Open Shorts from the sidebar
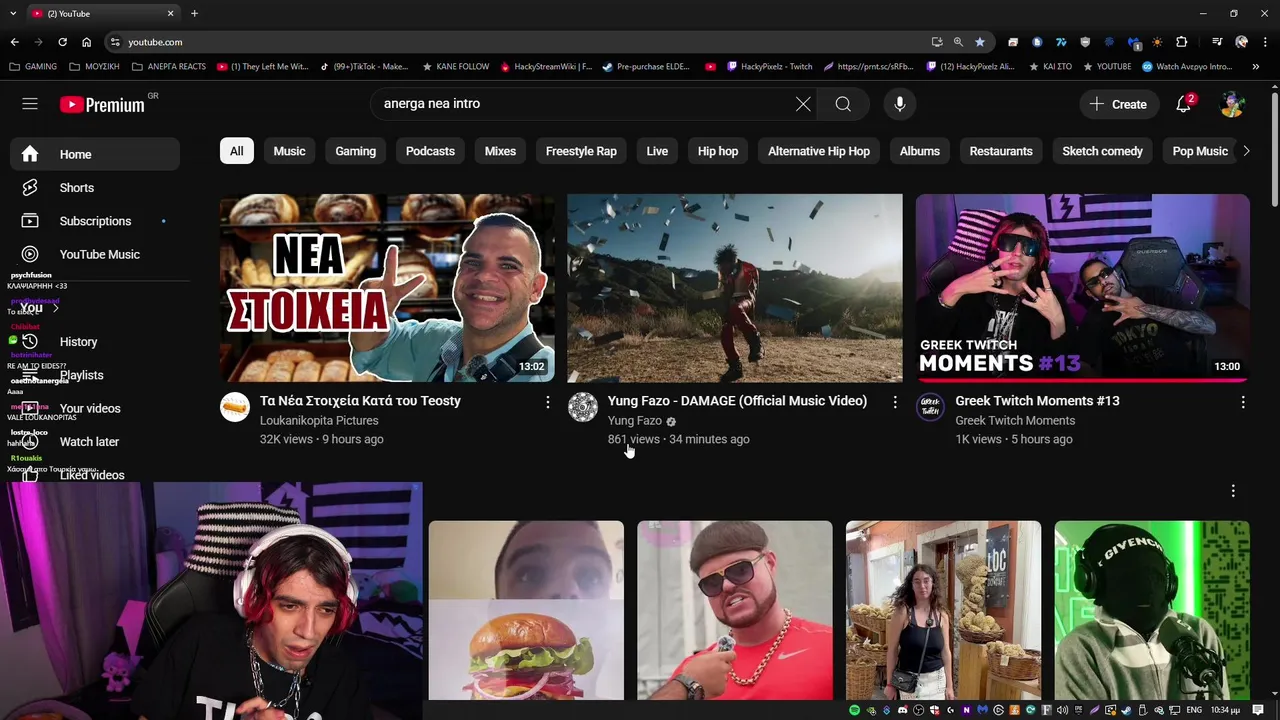 [95, 188]
